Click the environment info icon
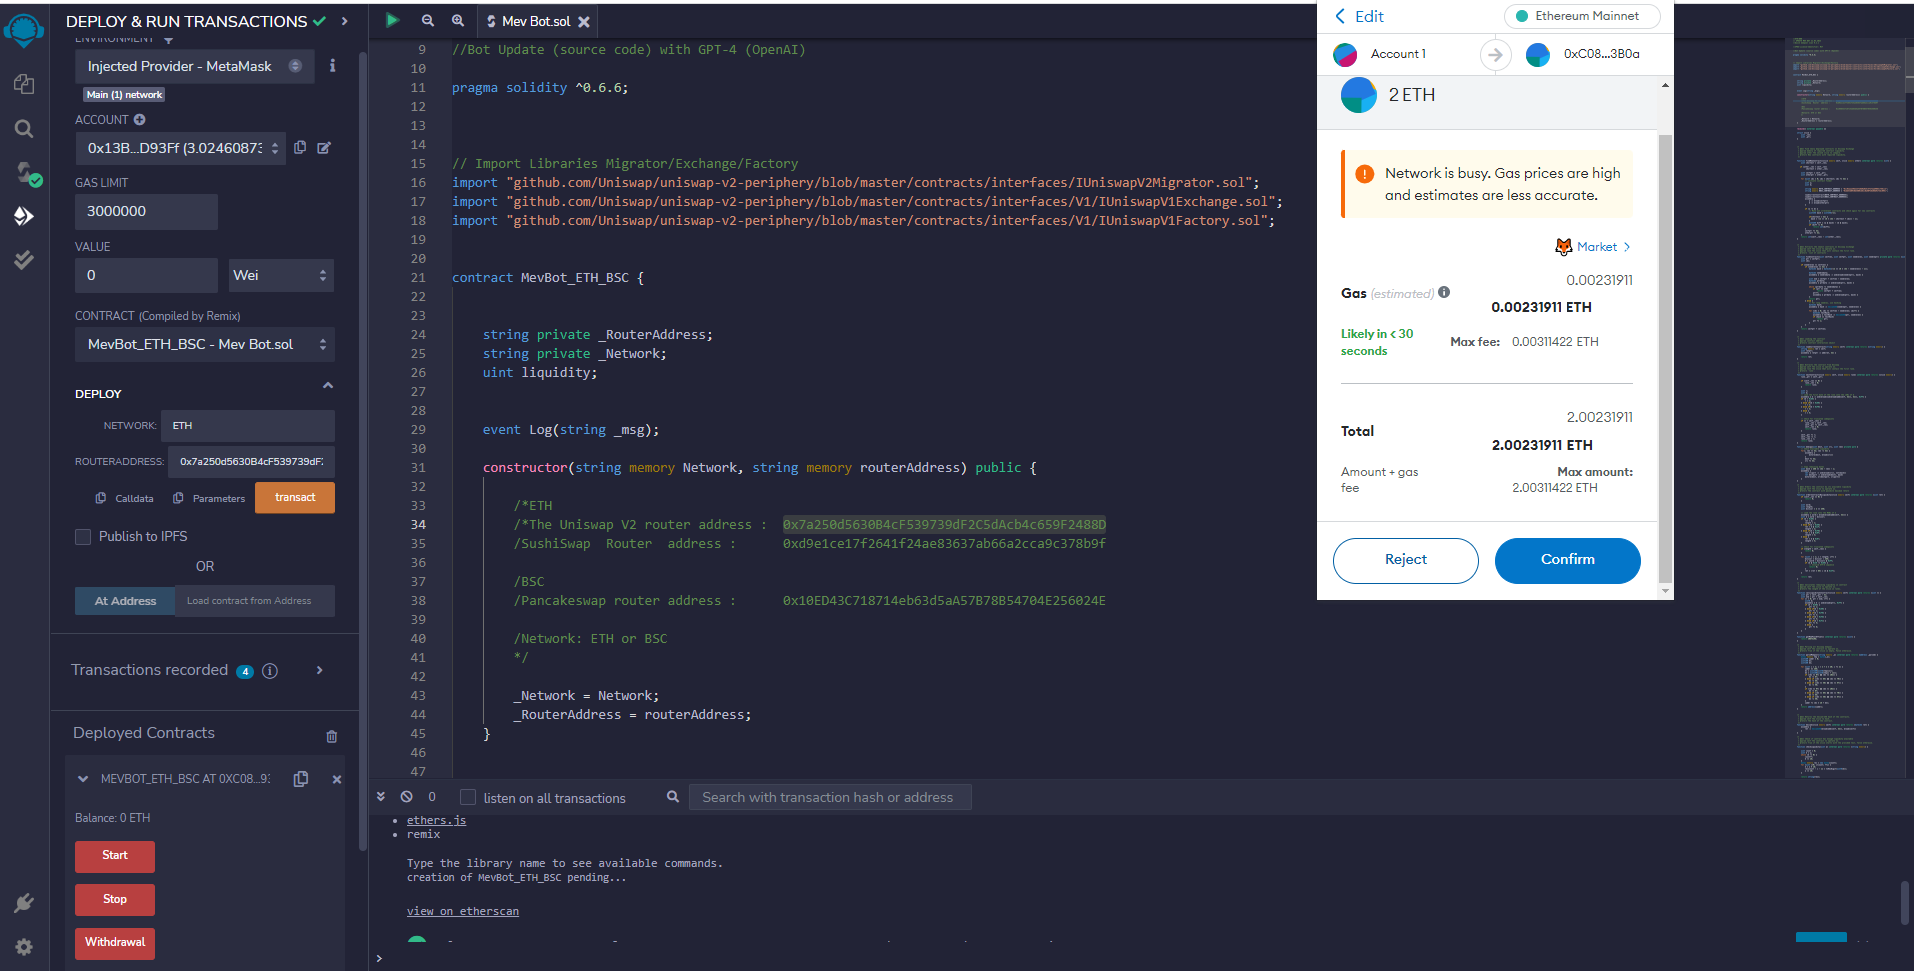The height and width of the screenshot is (971, 1914). tap(332, 66)
